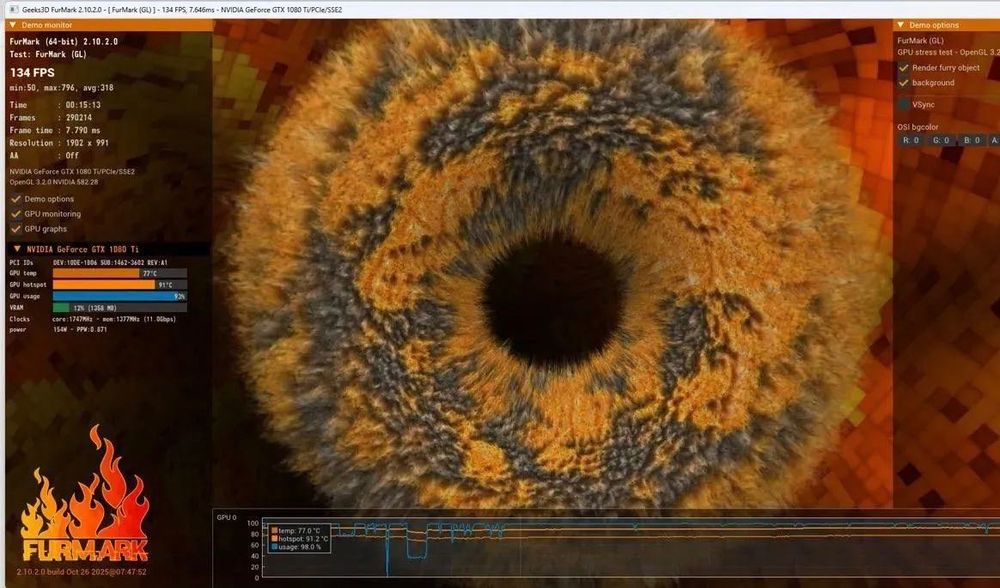
Task: Click the 'usage: 98.0 %' graph legend entry
Action: 297,547
